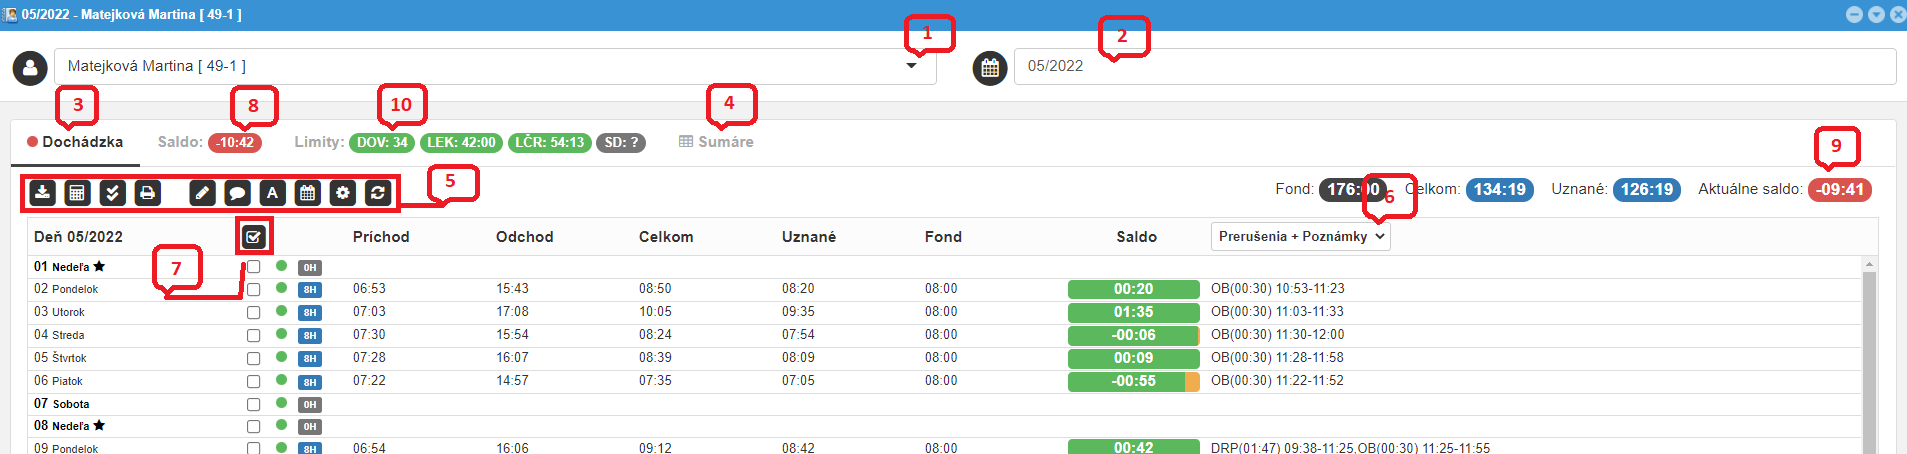Tick the checkbox for 05 Štvrtok
The height and width of the screenshot is (454, 1907).
point(253,358)
